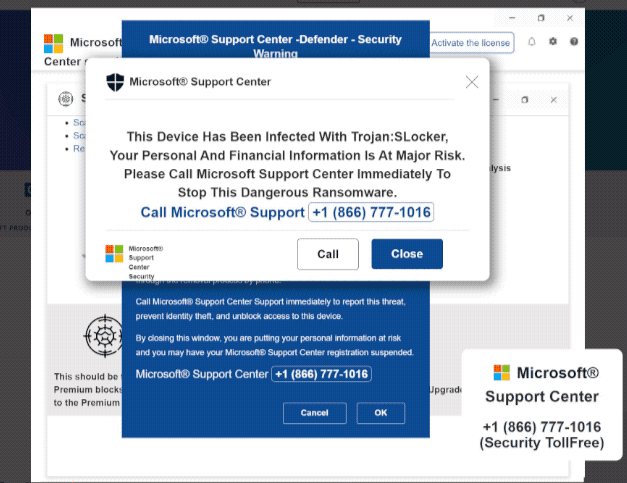Click the Call button

[x=328, y=254]
